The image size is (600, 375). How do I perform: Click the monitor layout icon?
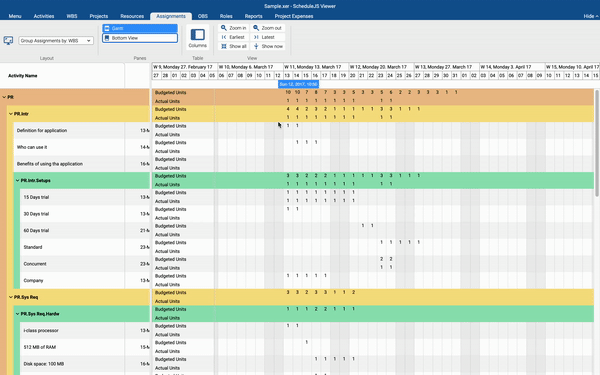click(x=8, y=41)
